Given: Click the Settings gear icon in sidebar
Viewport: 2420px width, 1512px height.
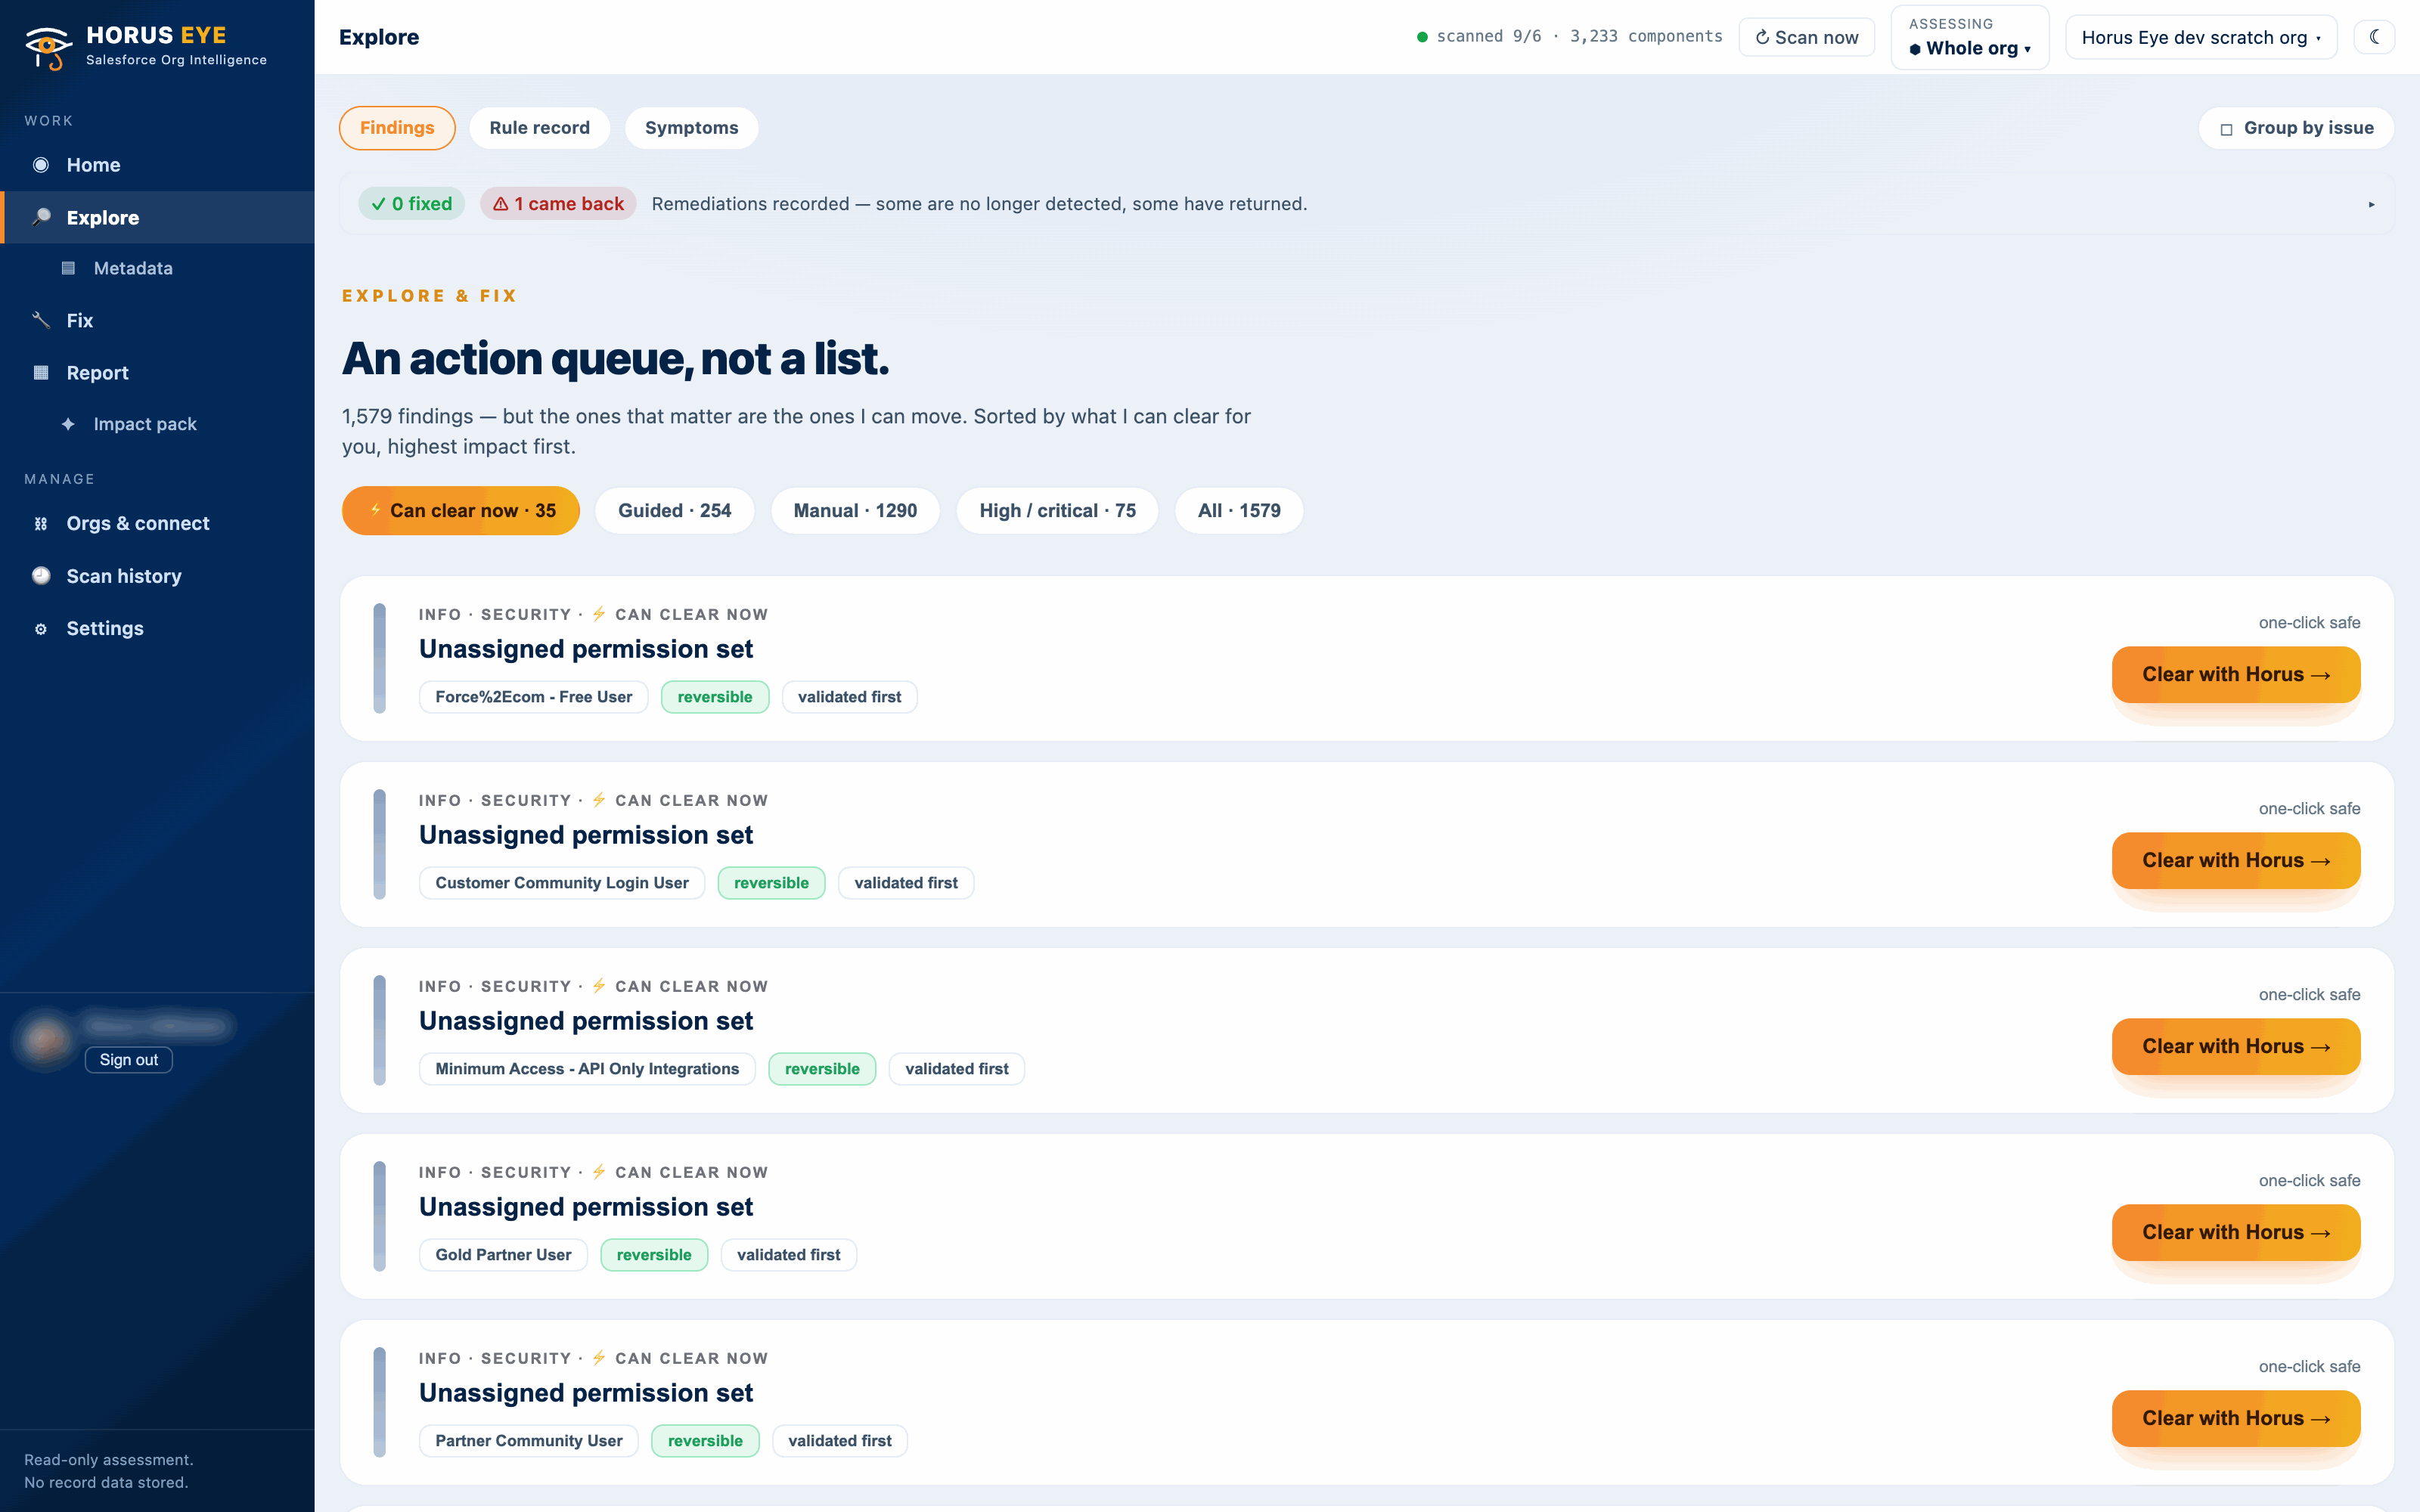Looking at the screenshot, I should [x=41, y=628].
